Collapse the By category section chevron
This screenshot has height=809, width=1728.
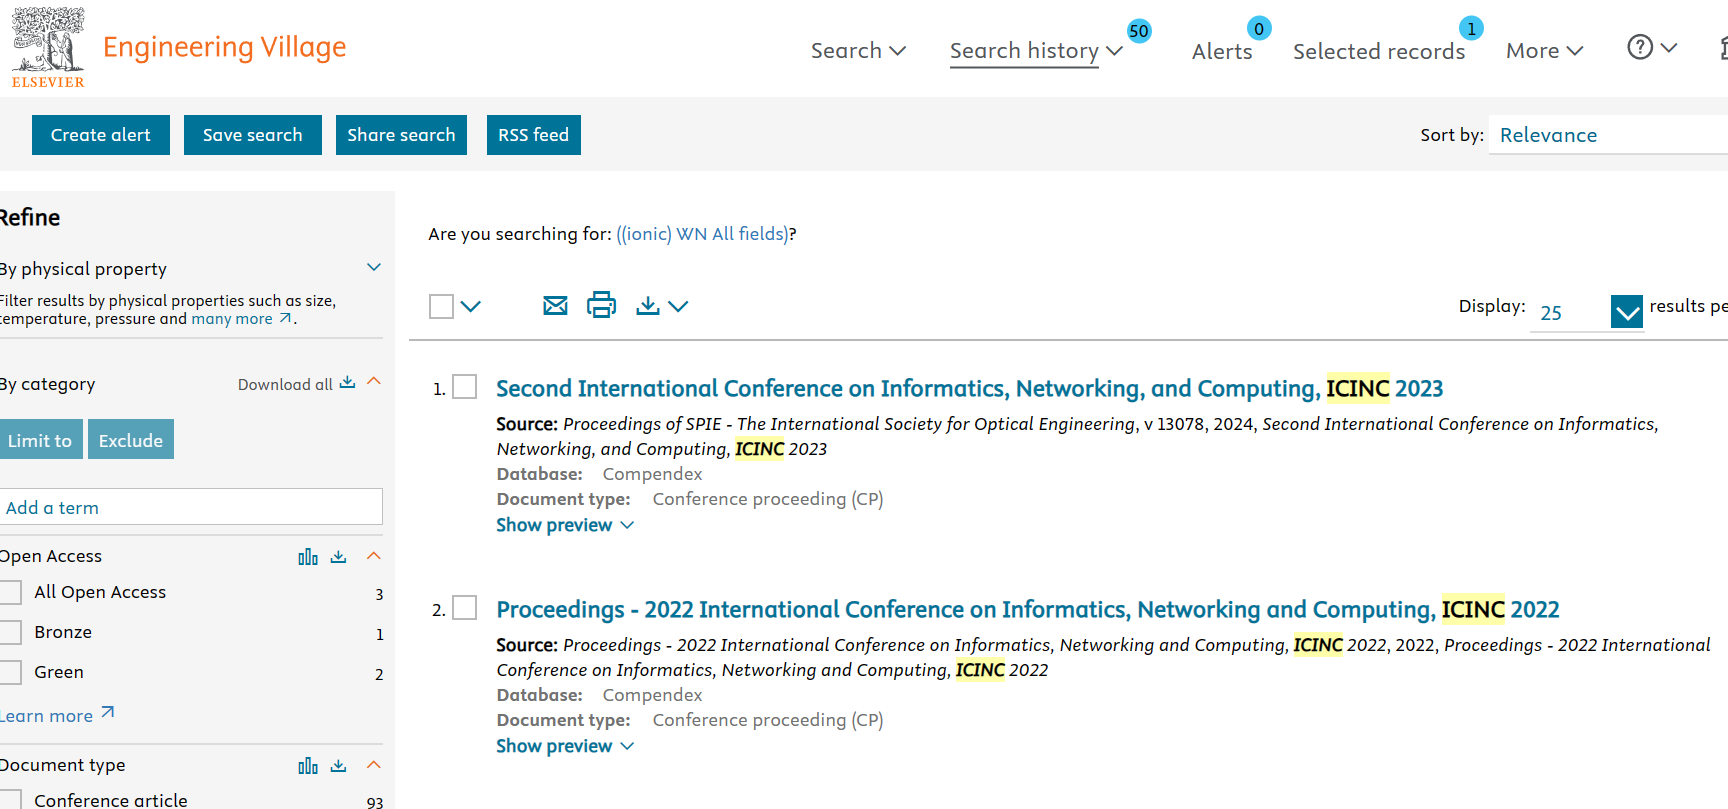point(374,381)
